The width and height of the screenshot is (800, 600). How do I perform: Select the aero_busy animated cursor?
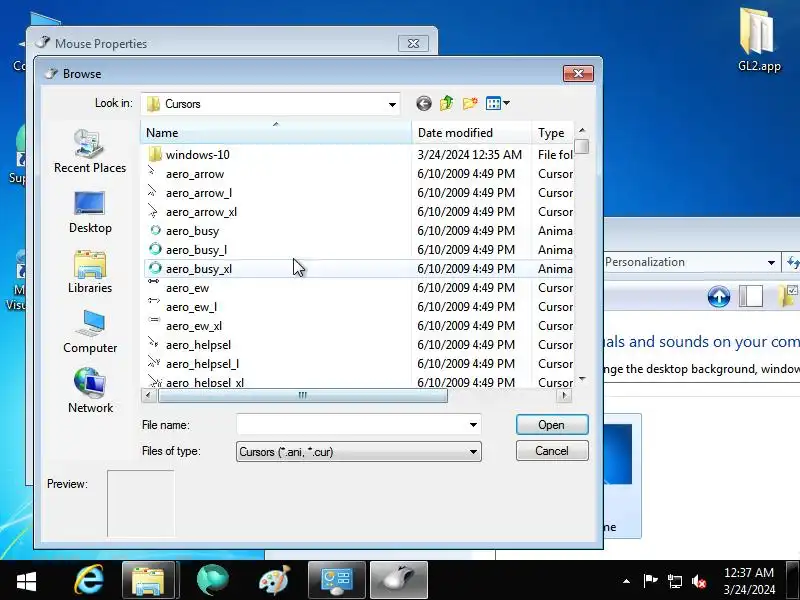192,231
